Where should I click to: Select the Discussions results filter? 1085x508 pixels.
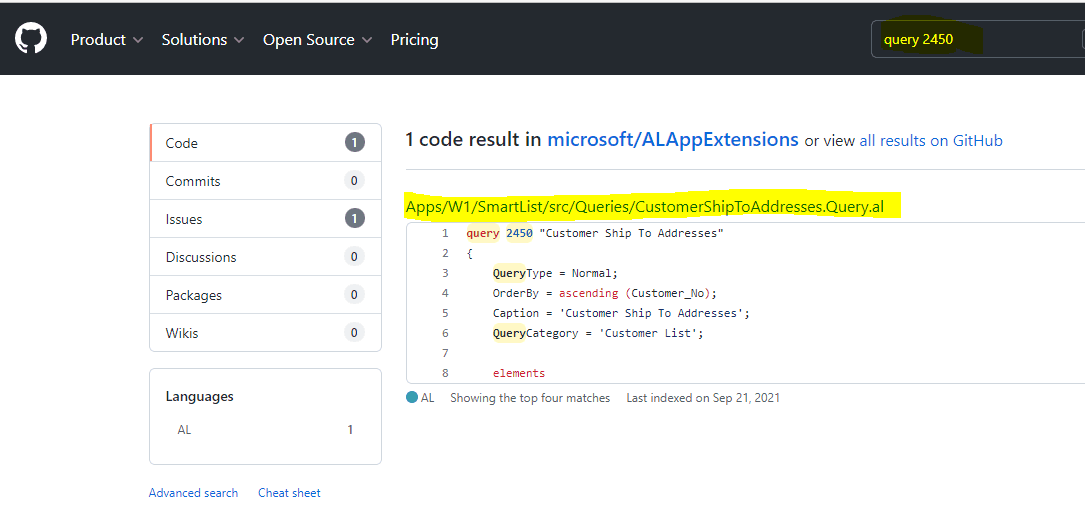pos(266,257)
